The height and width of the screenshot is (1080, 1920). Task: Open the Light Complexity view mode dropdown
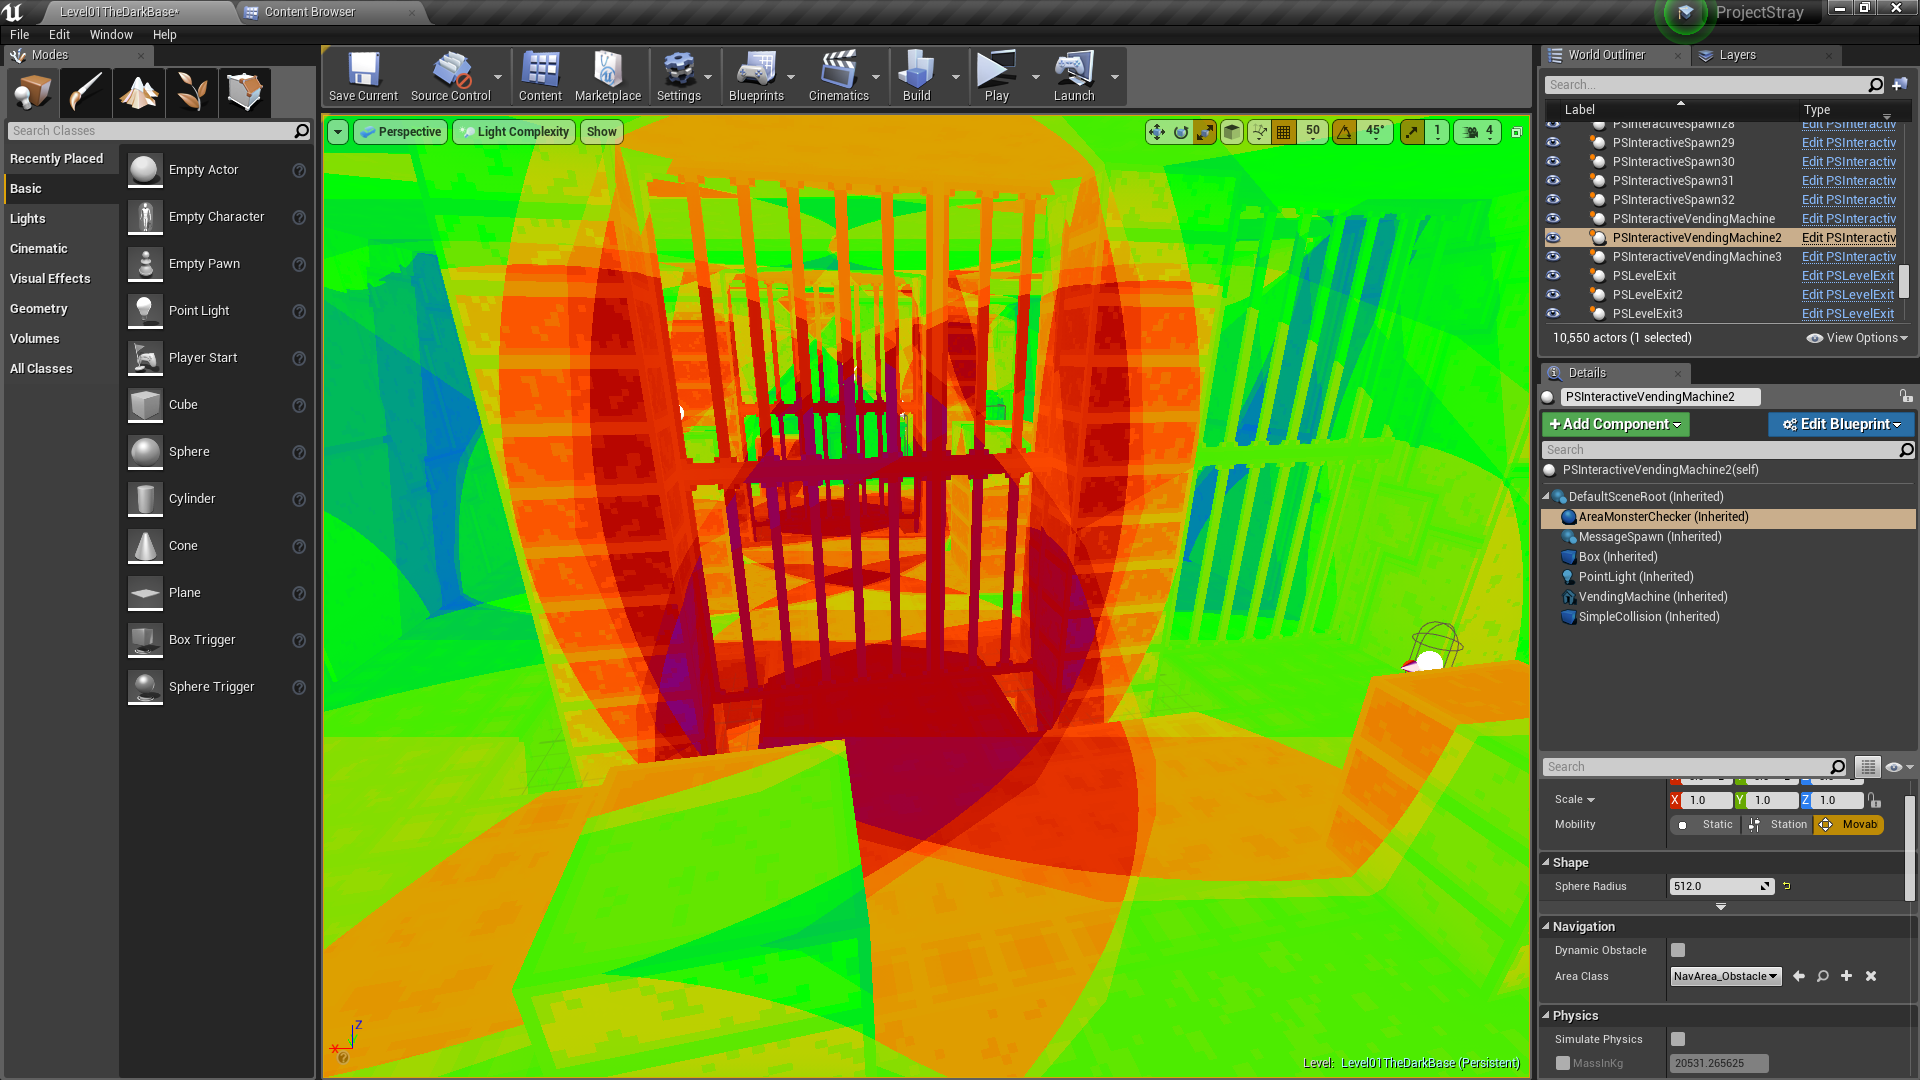(x=514, y=132)
